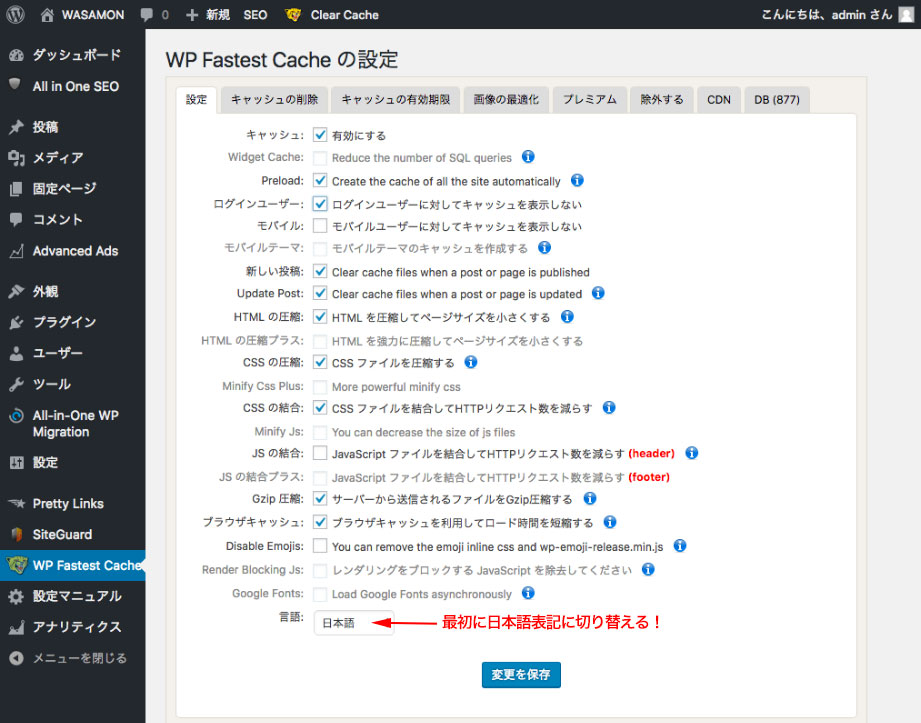The width and height of the screenshot is (921, 723).
Task: Click the ツール wrench icon
Action: click(x=16, y=384)
